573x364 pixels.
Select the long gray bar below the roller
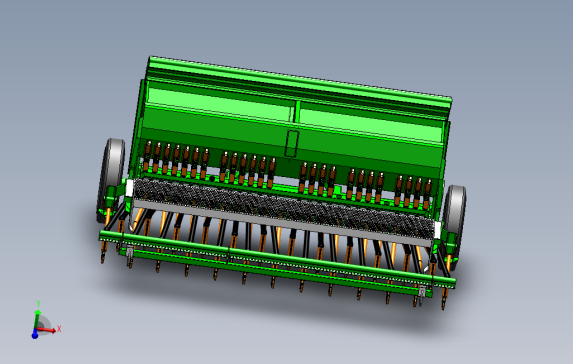283,223
